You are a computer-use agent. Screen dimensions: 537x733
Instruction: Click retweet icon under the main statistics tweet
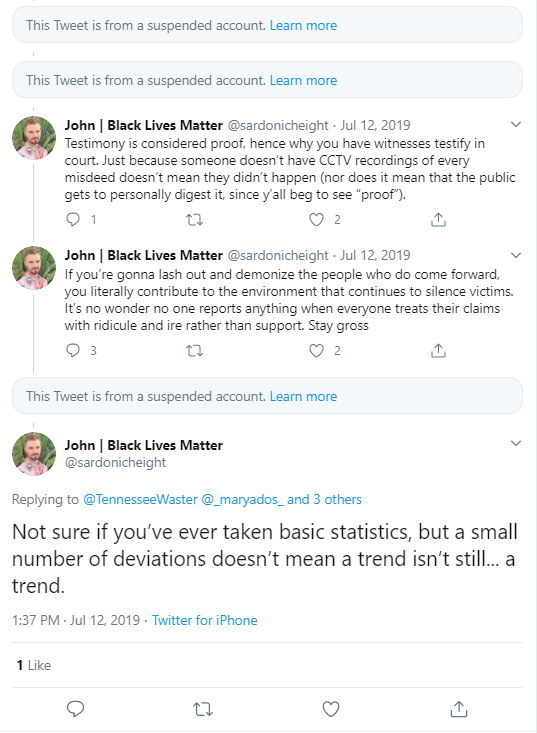tap(203, 710)
